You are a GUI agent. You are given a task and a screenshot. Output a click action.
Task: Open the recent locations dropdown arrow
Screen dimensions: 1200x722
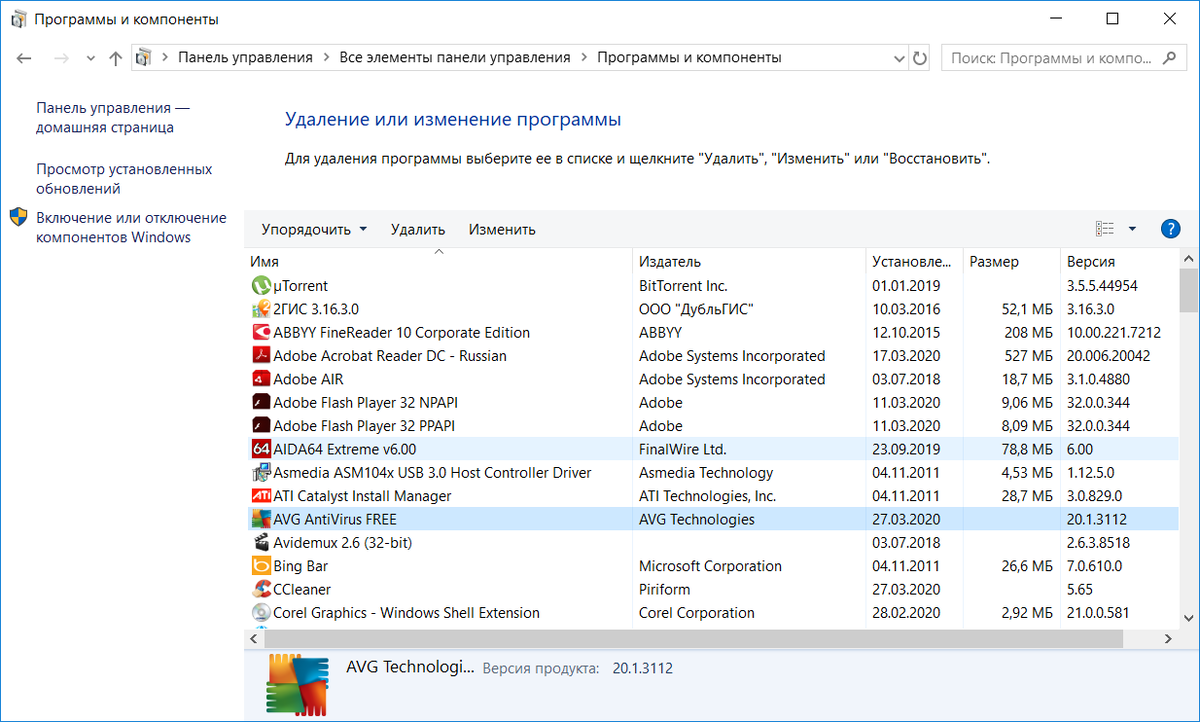(91, 58)
